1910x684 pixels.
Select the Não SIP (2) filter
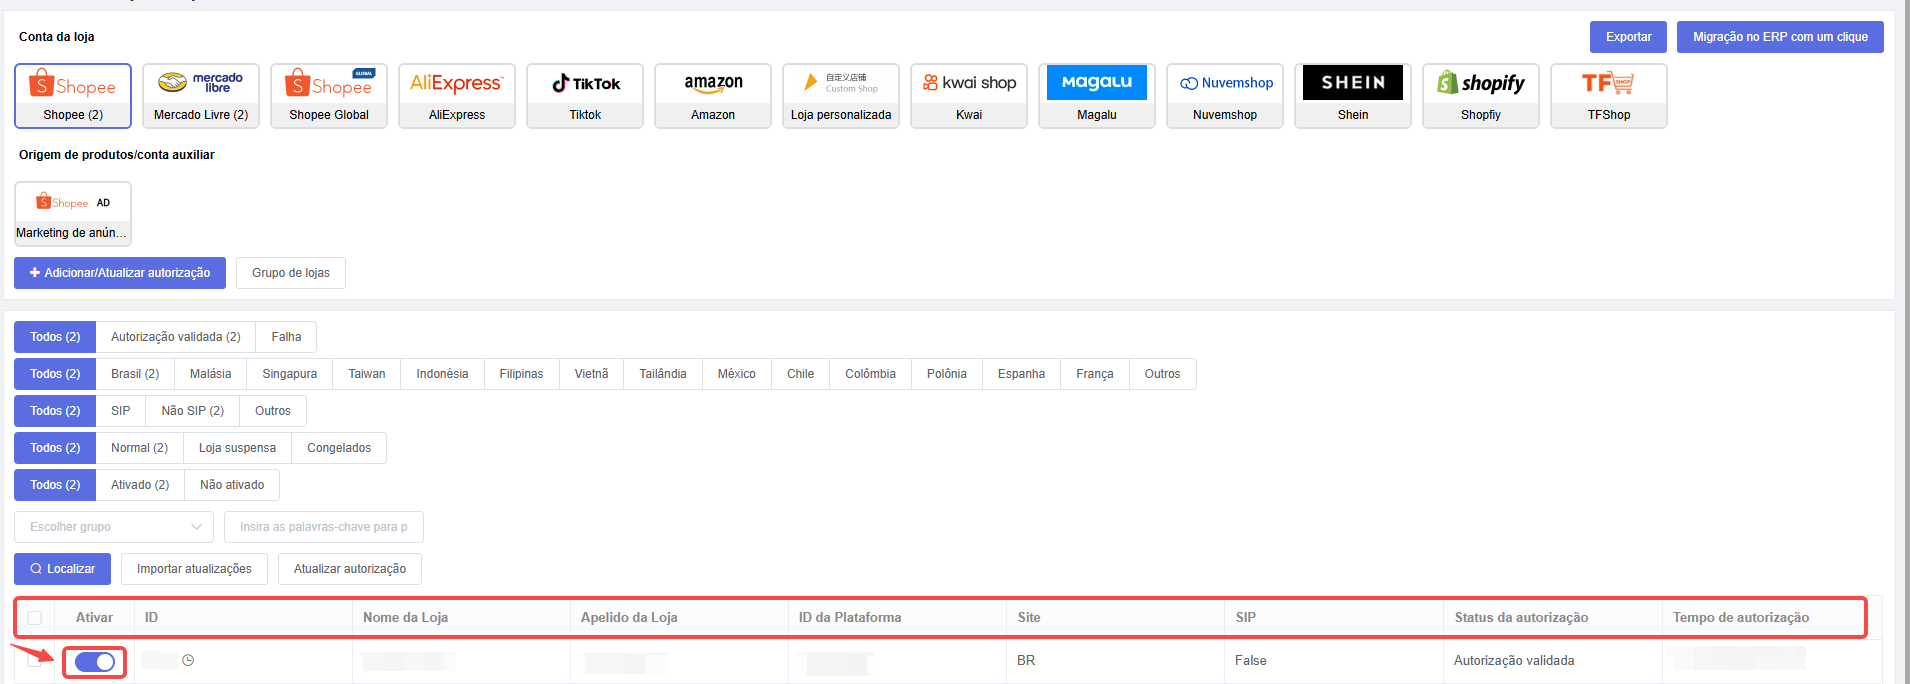pos(193,411)
